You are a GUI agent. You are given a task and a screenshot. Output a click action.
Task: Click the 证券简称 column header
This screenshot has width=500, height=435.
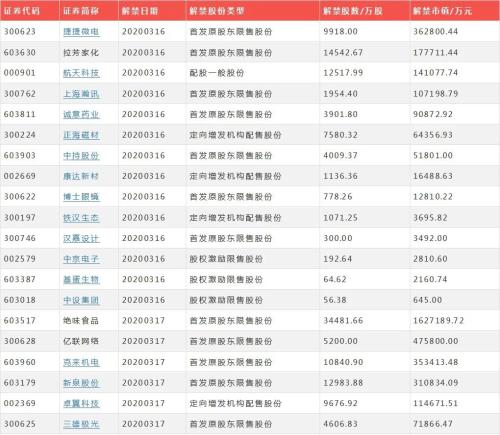[81, 11]
